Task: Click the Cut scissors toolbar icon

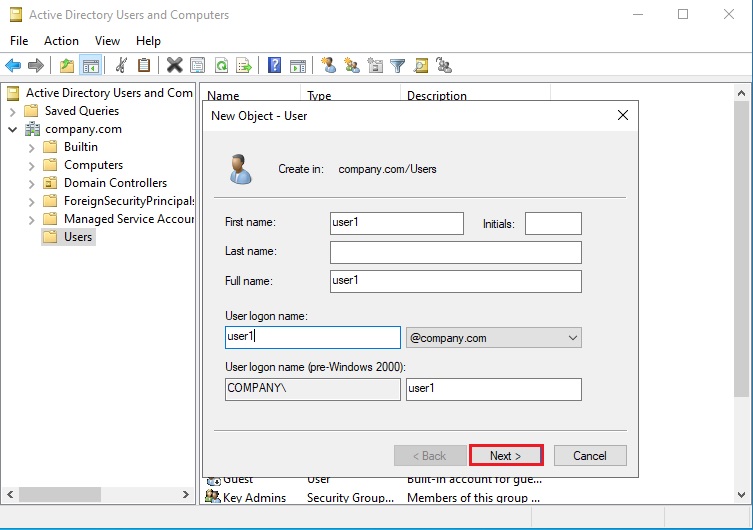Action: tap(121, 66)
